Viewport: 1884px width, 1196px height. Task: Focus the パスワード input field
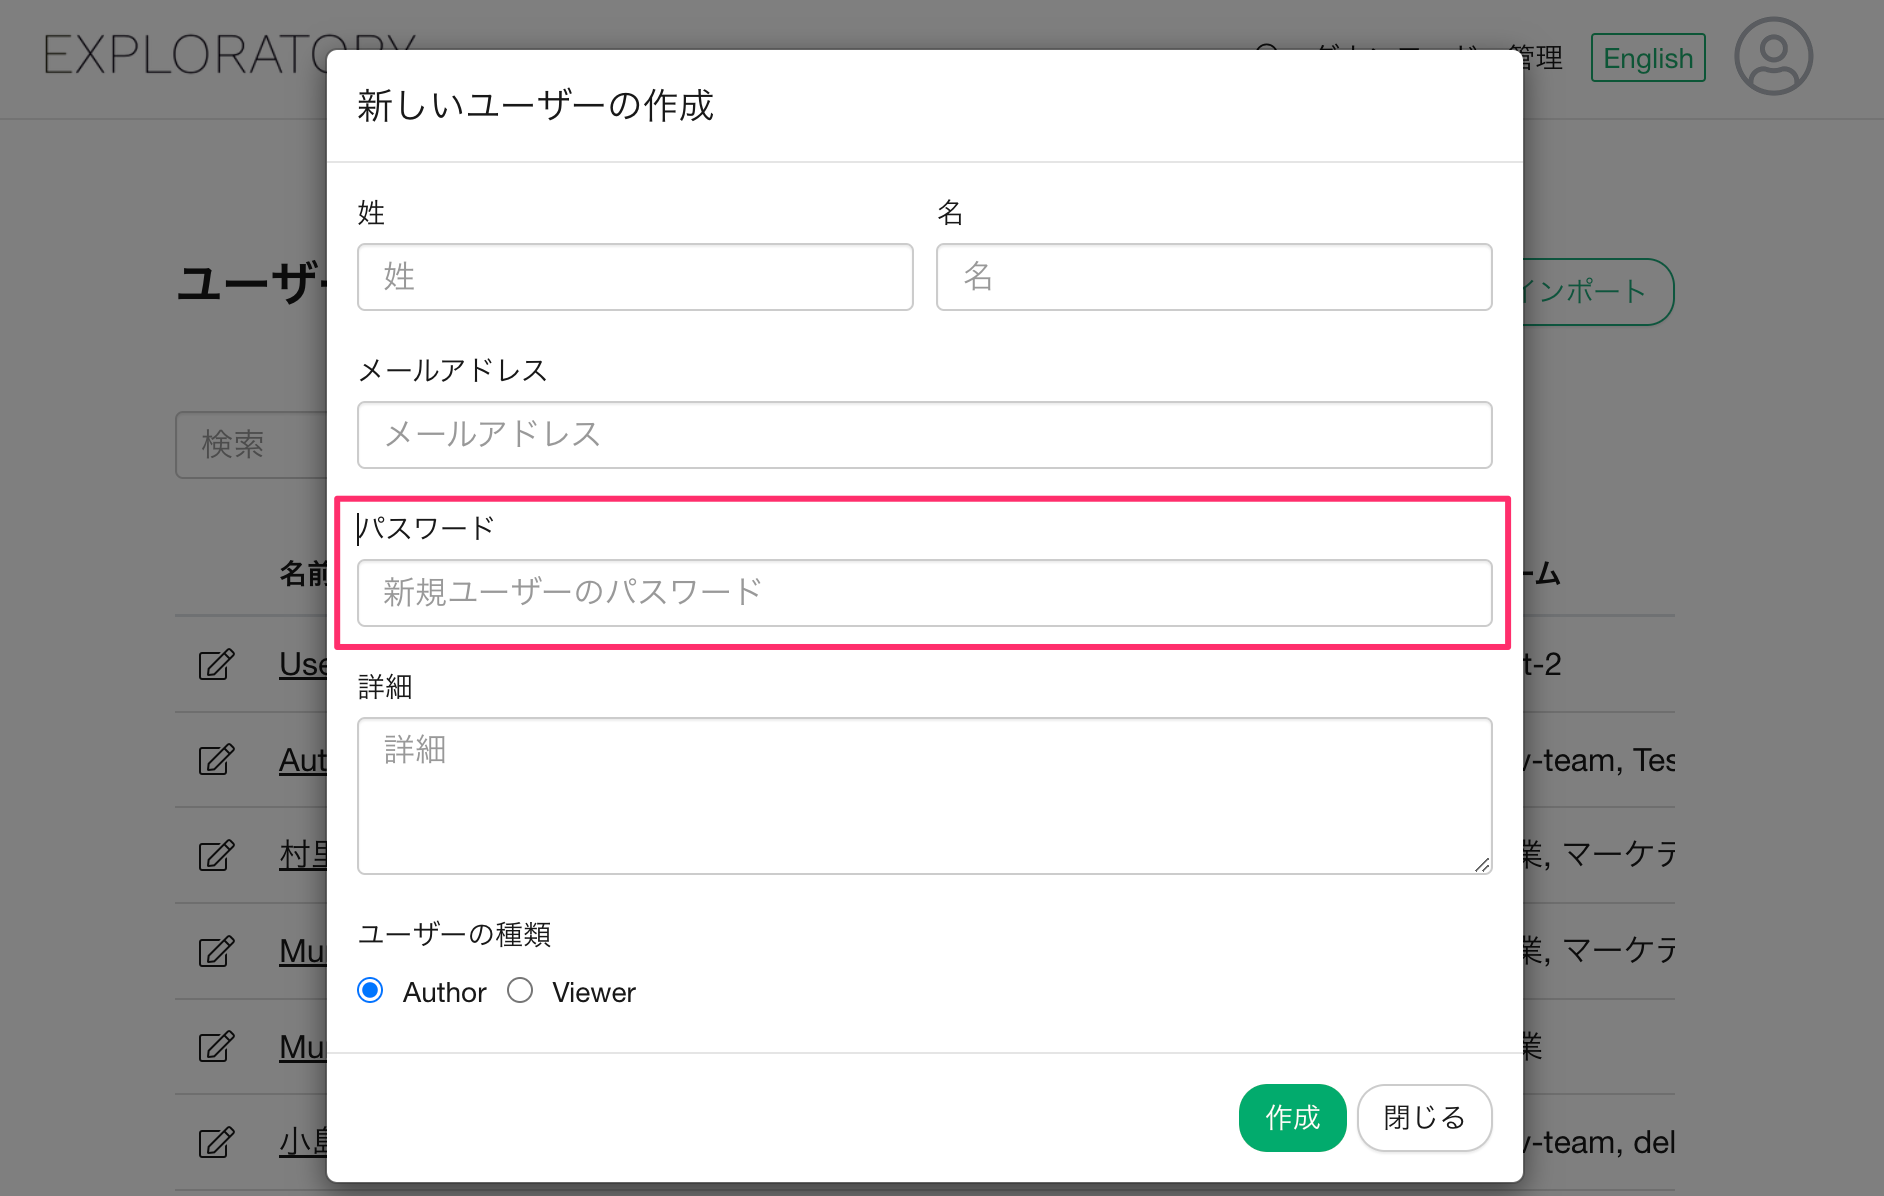tap(925, 593)
